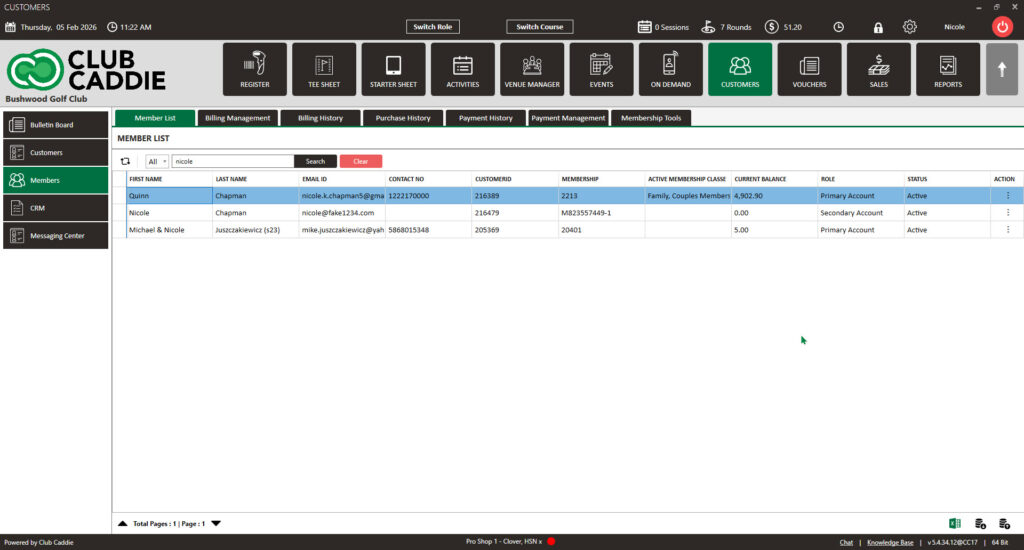Click the refresh icon beside search filter
This screenshot has height=550, width=1024.
[x=126, y=161]
